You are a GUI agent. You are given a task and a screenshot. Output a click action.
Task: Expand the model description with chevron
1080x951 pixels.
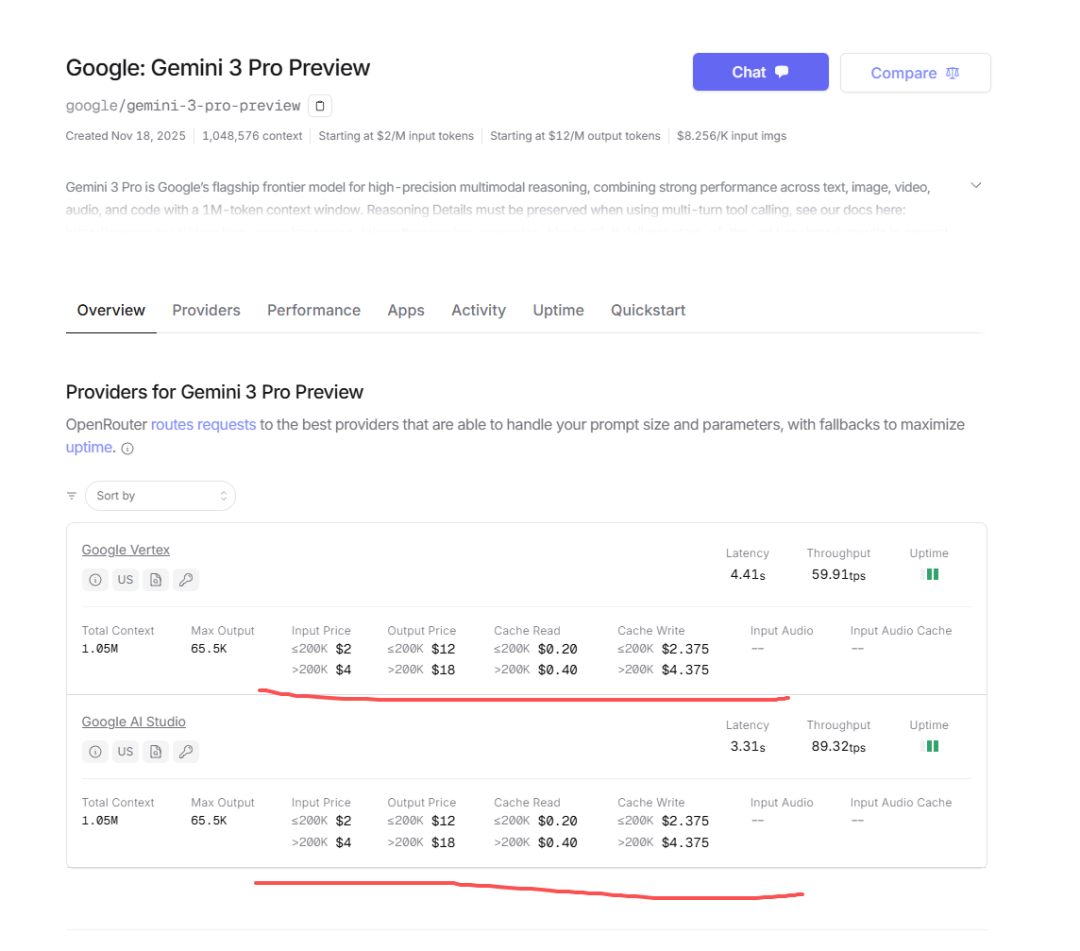coord(976,186)
